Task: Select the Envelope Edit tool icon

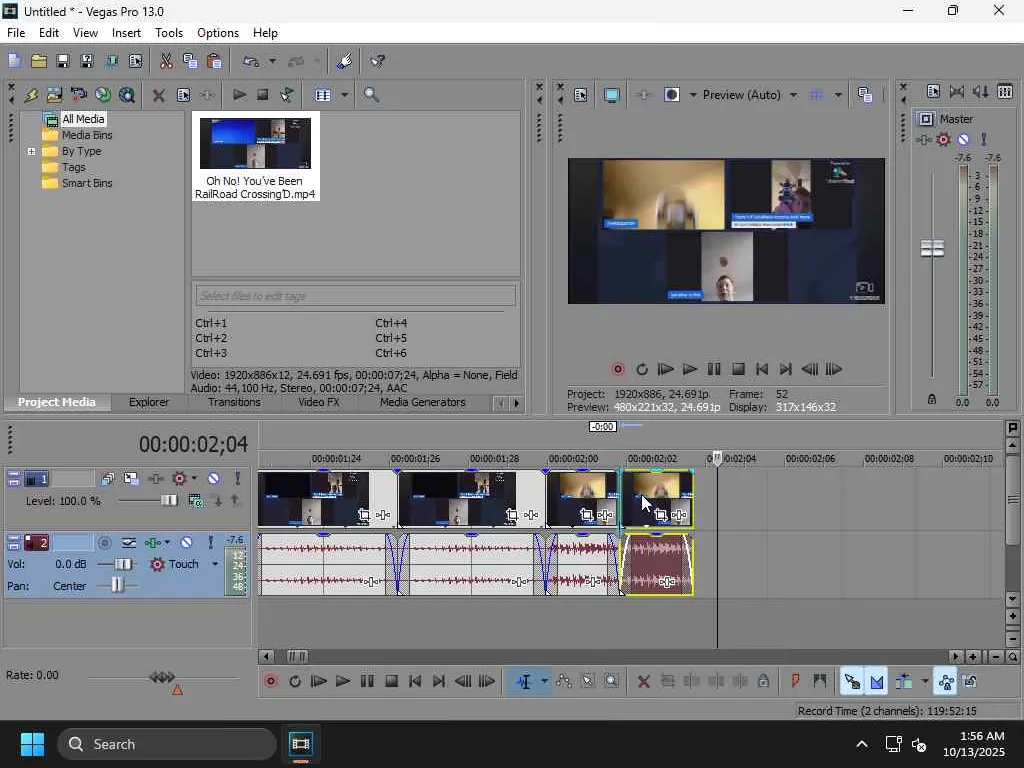Action: pyautogui.click(x=564, y=681)
